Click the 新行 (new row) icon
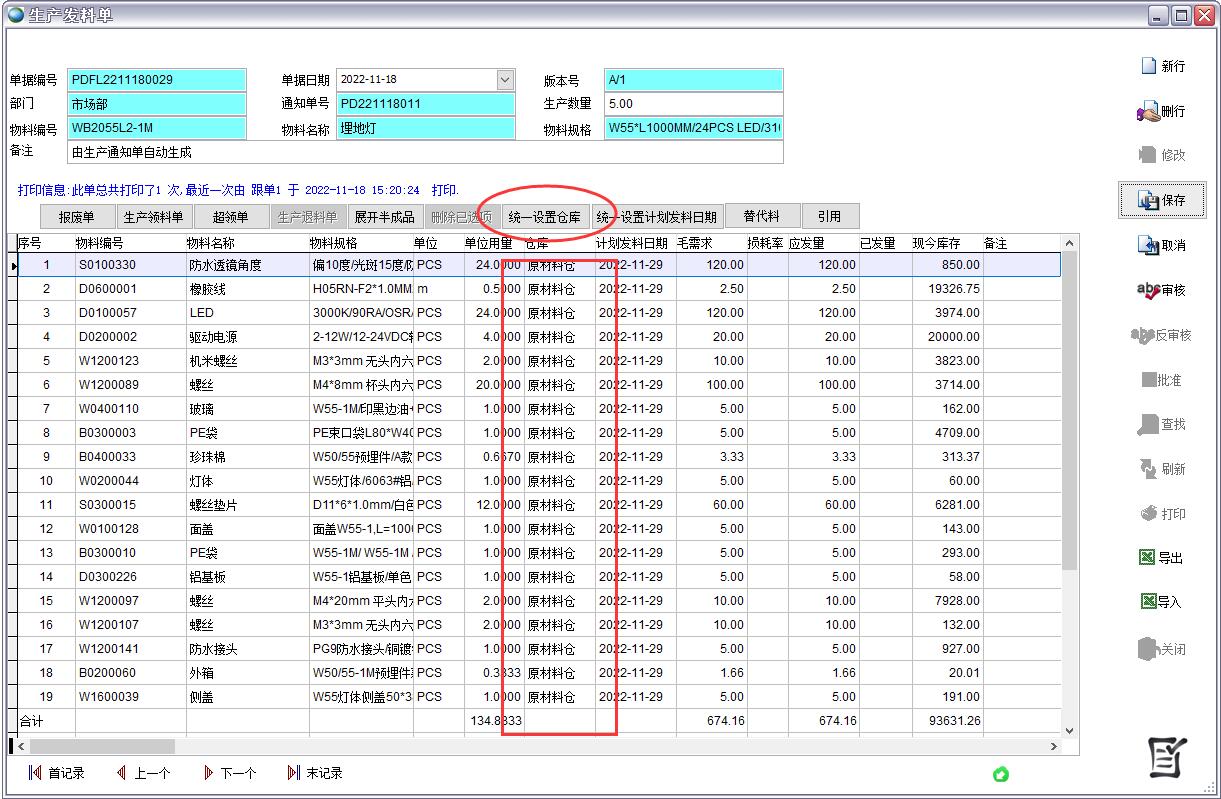 pyautogui.click(x=1149, y=66)
